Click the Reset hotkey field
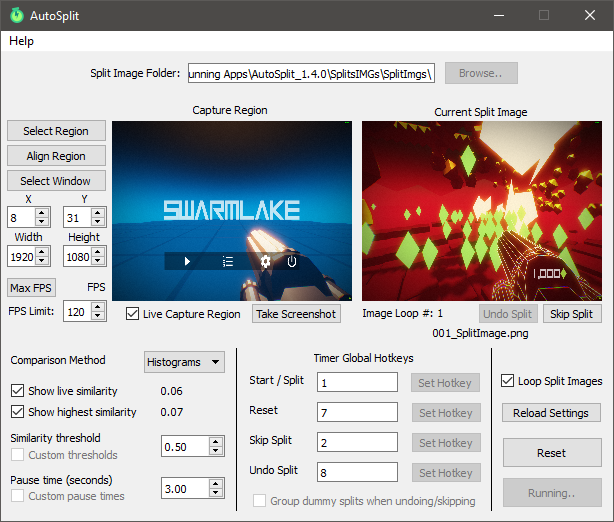The image size is (614, 522). 358,412
